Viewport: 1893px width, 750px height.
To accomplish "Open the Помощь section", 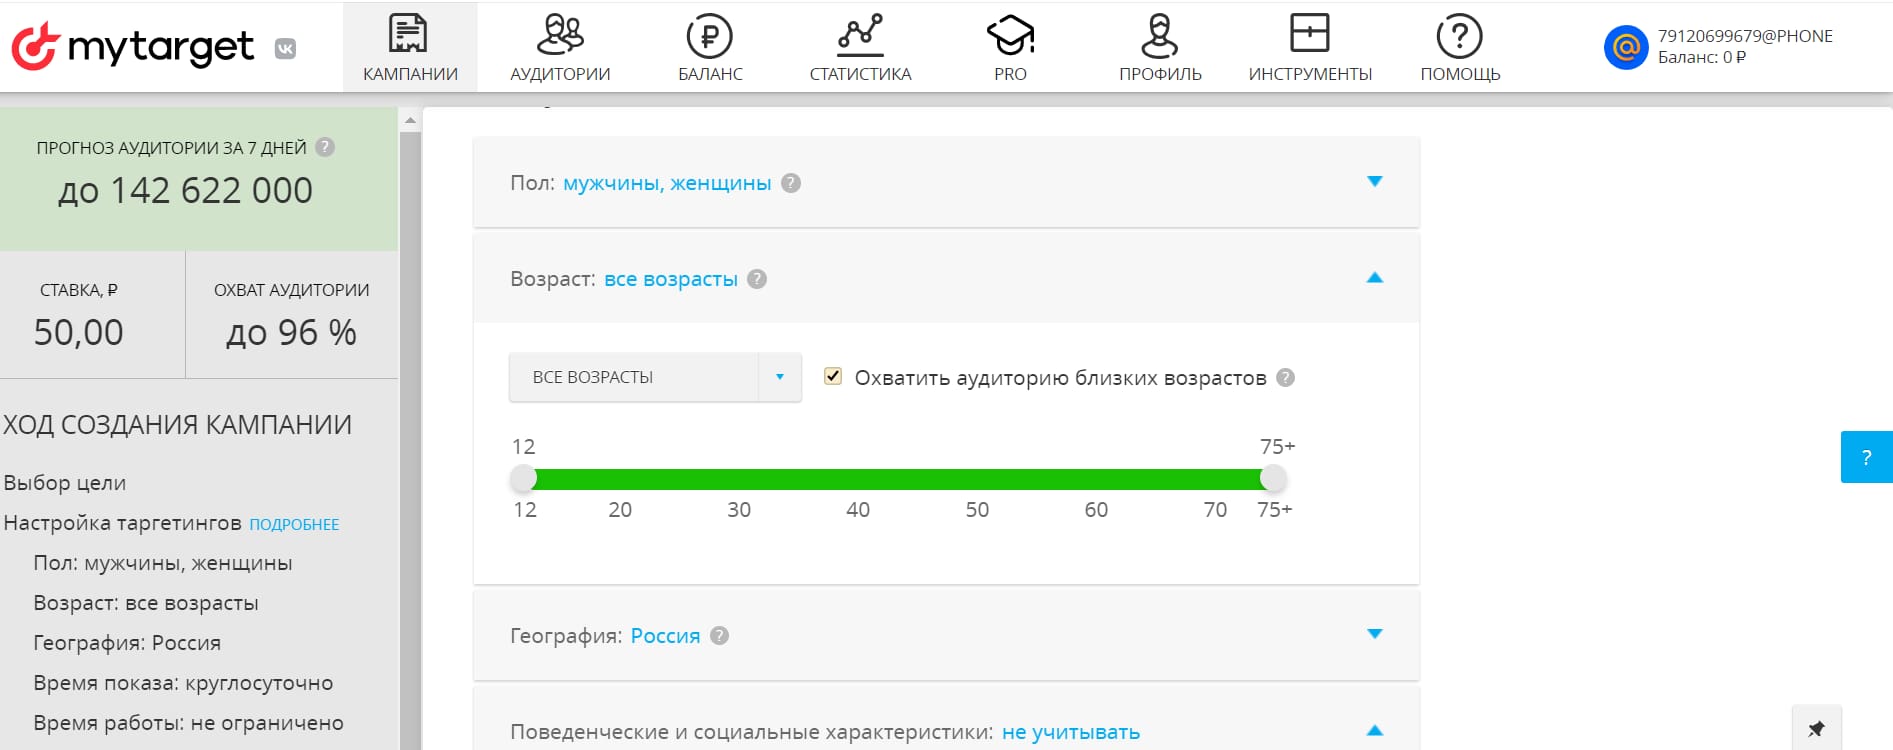I will tap(1460, 47).
